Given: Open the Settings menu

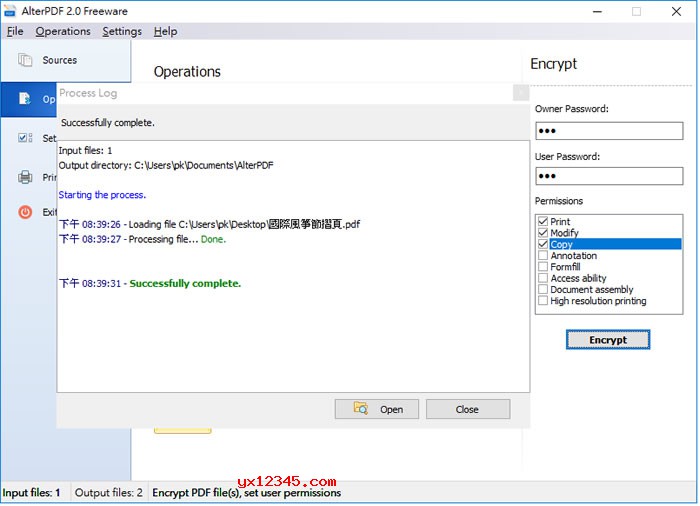Looking at the screenshot, I should coord(122,31).
